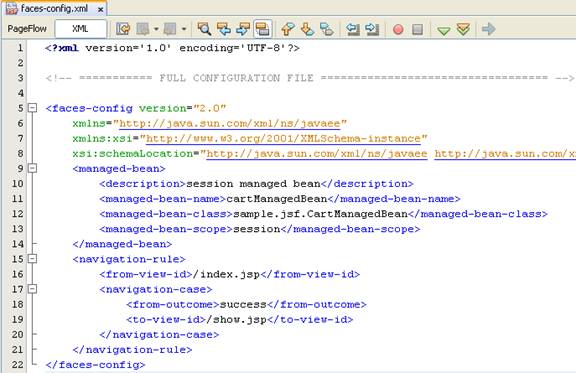Click the closing navigation-case tag
Screen dimensions: 576x373
159,334
